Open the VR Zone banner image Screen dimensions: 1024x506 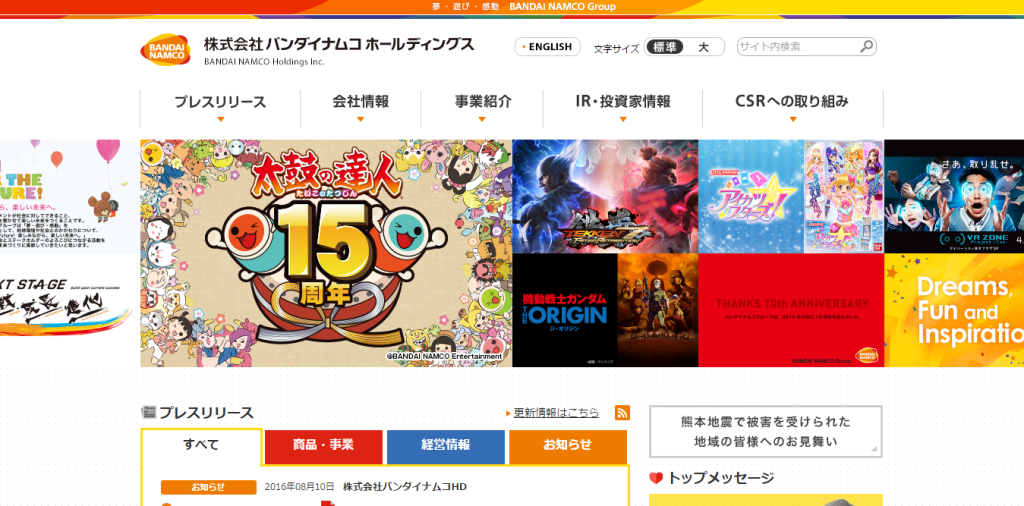(954, 197)
